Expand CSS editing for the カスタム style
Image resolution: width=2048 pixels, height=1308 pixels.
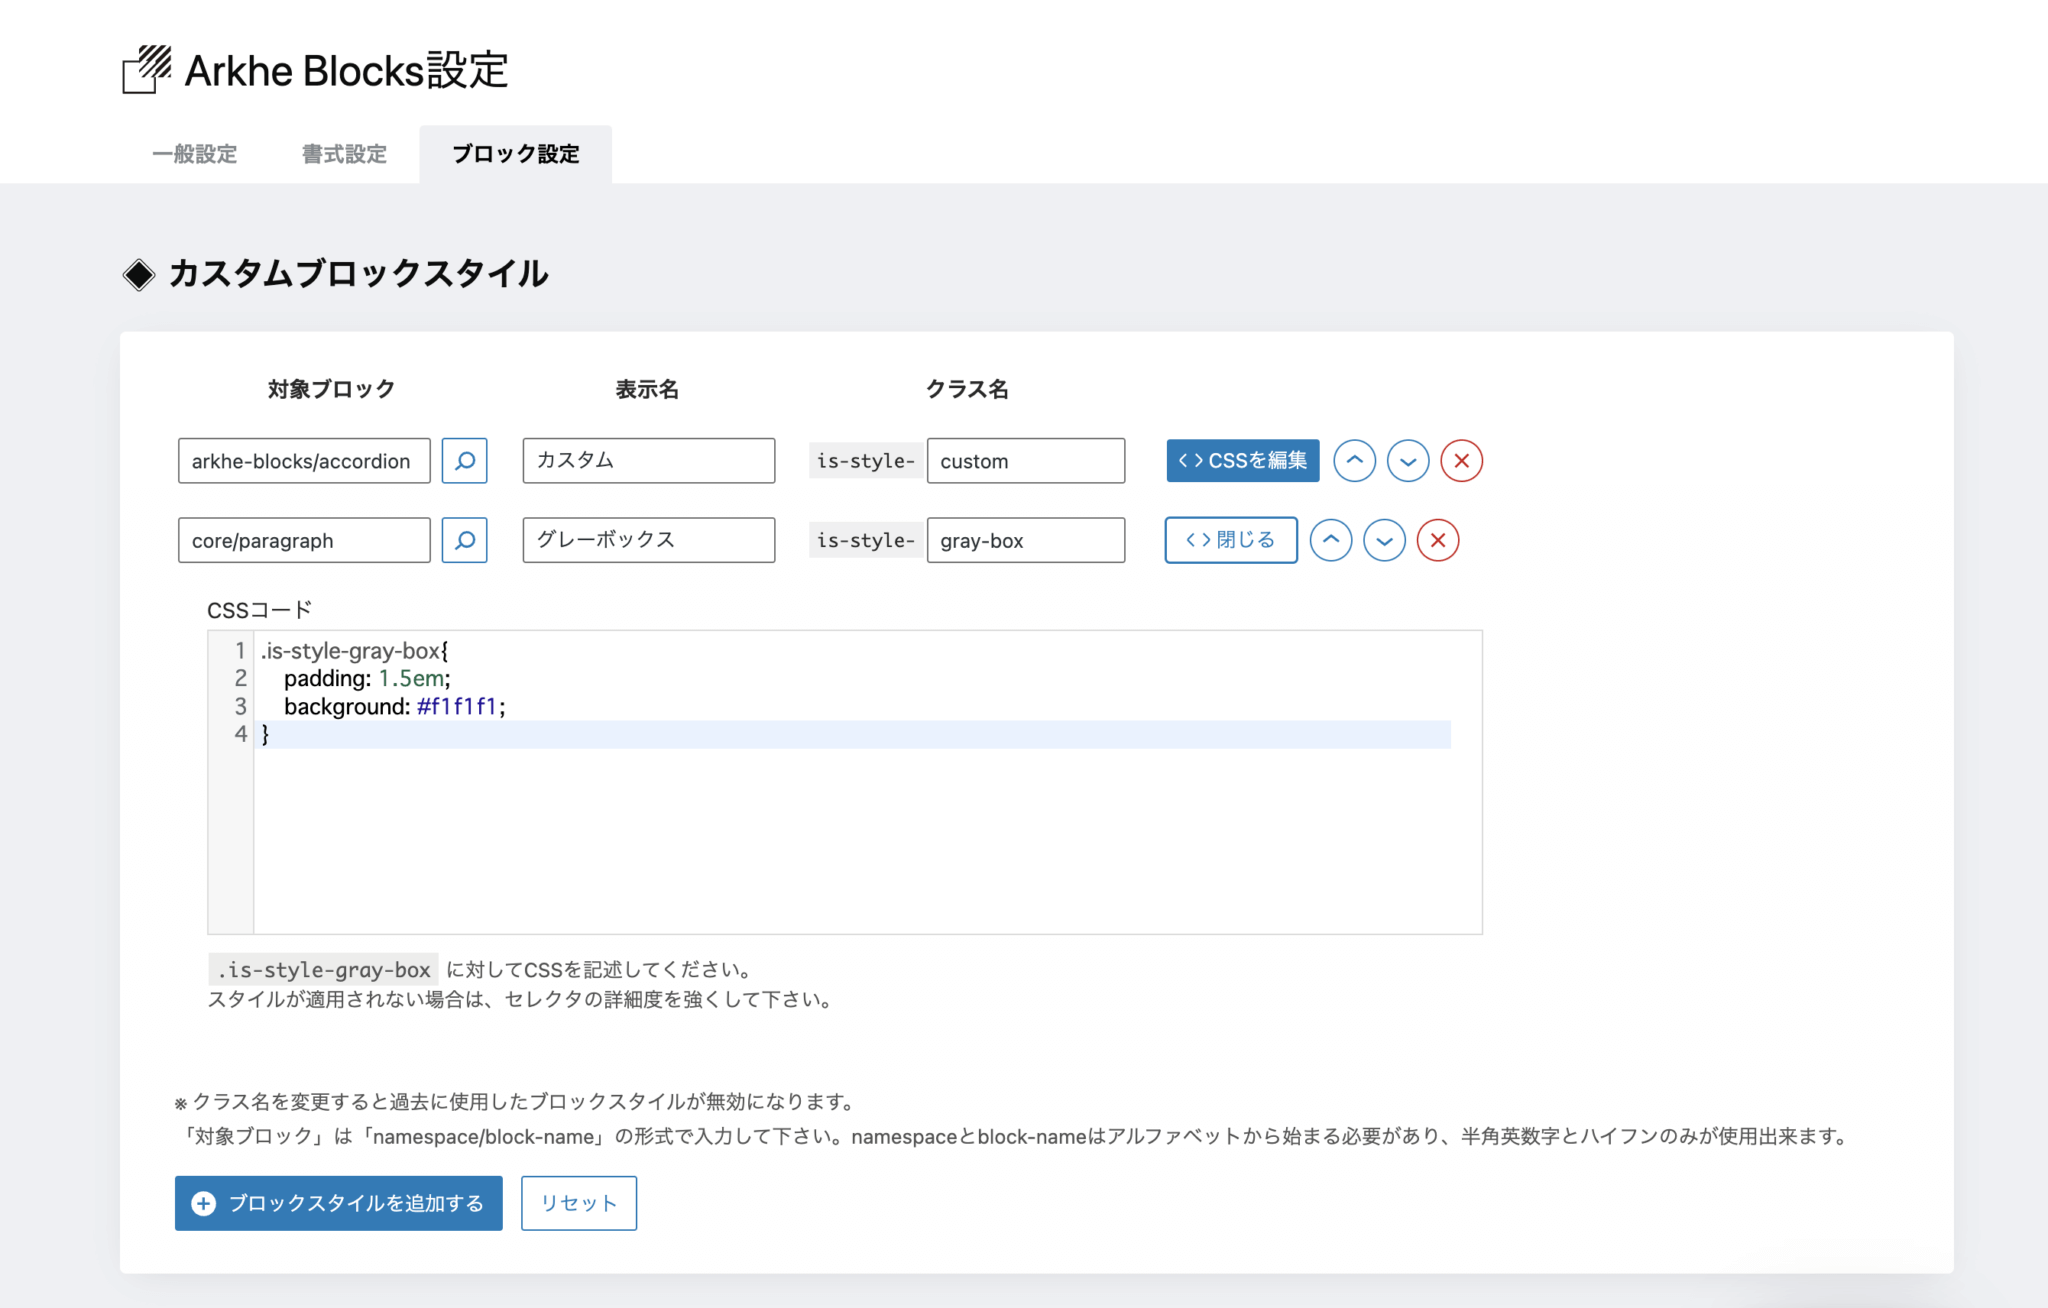pyautogui.click(x=1242, y=461)
